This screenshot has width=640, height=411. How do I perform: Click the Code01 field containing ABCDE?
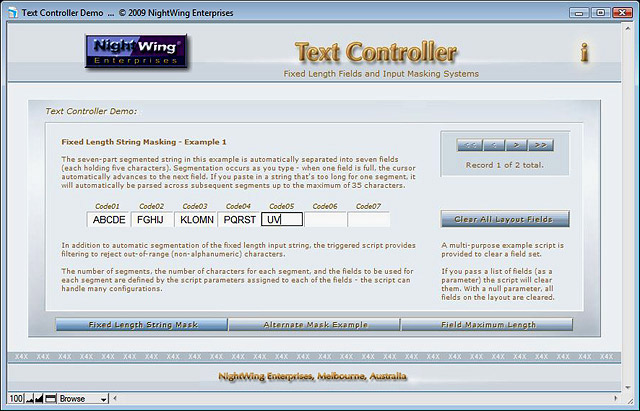[108, 220]
